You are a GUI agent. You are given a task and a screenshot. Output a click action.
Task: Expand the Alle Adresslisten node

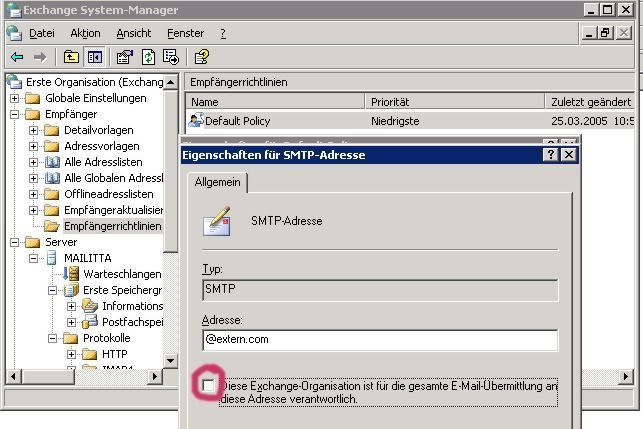34,162
